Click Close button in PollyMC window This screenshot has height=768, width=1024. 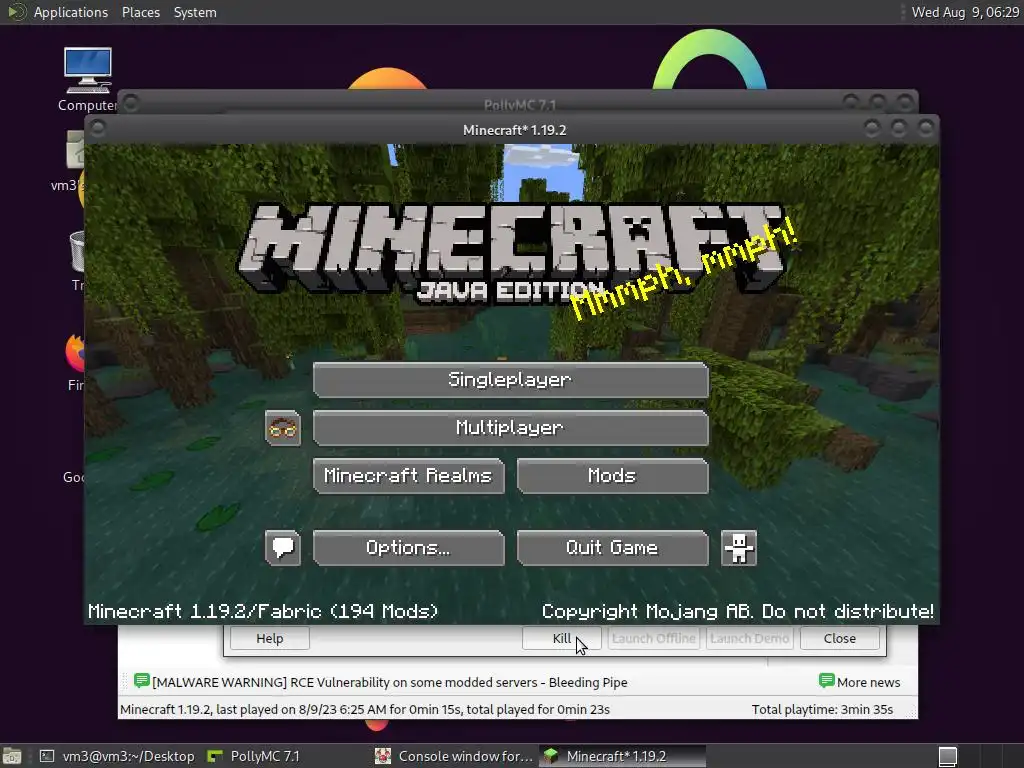point(840,639)
